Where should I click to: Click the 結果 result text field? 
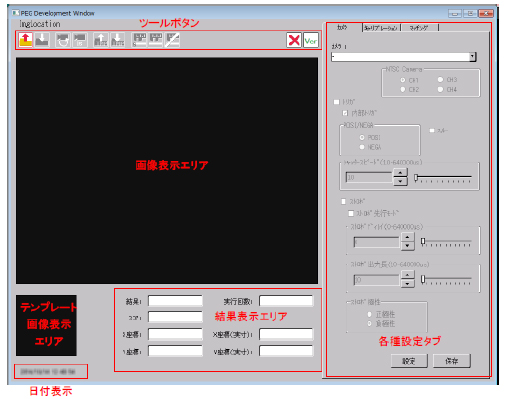point(175,301)
